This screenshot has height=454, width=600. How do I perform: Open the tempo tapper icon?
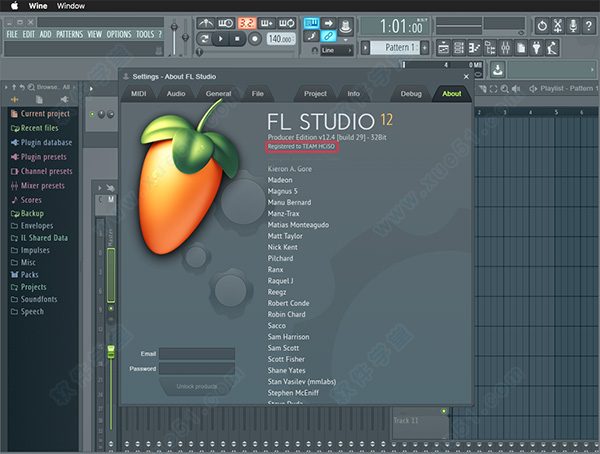coord(552,48)
